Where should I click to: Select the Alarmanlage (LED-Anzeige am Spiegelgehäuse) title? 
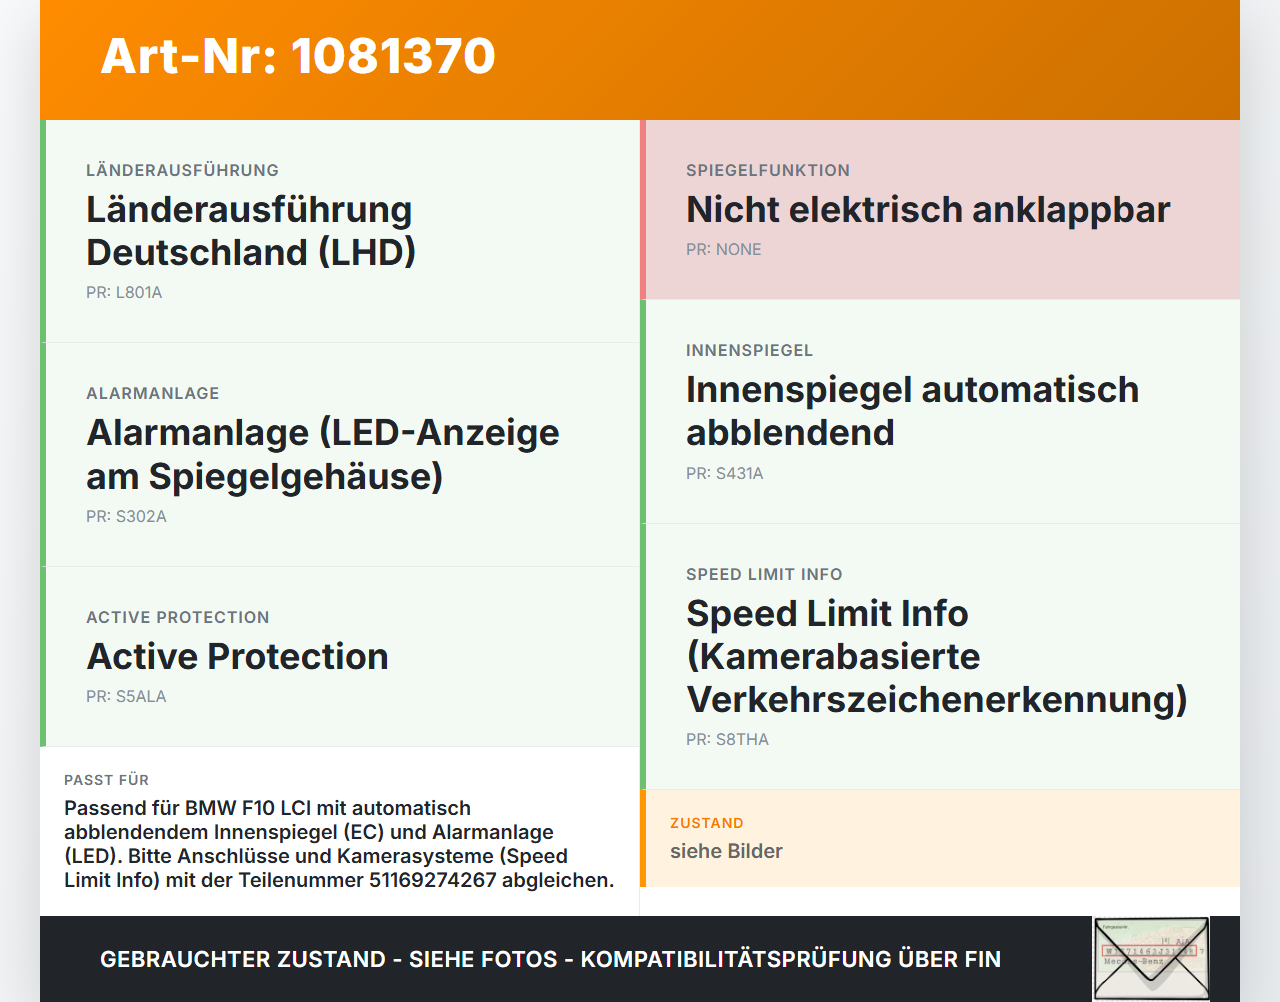point(323,454)
